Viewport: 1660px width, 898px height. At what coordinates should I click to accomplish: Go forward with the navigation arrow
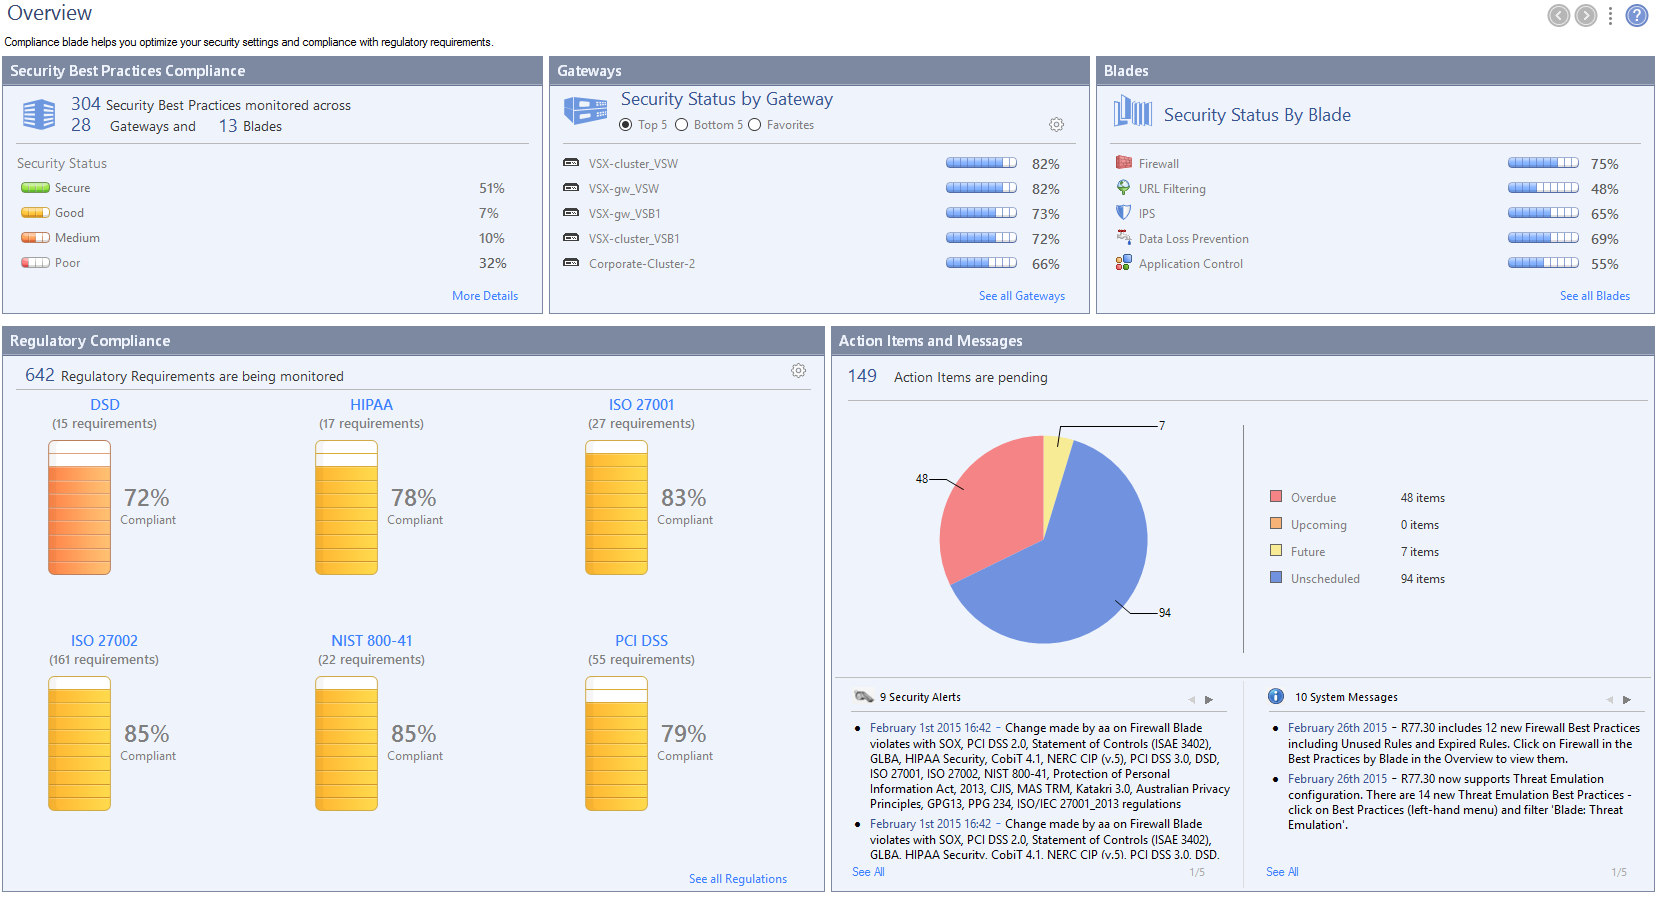coord(1586,15)
